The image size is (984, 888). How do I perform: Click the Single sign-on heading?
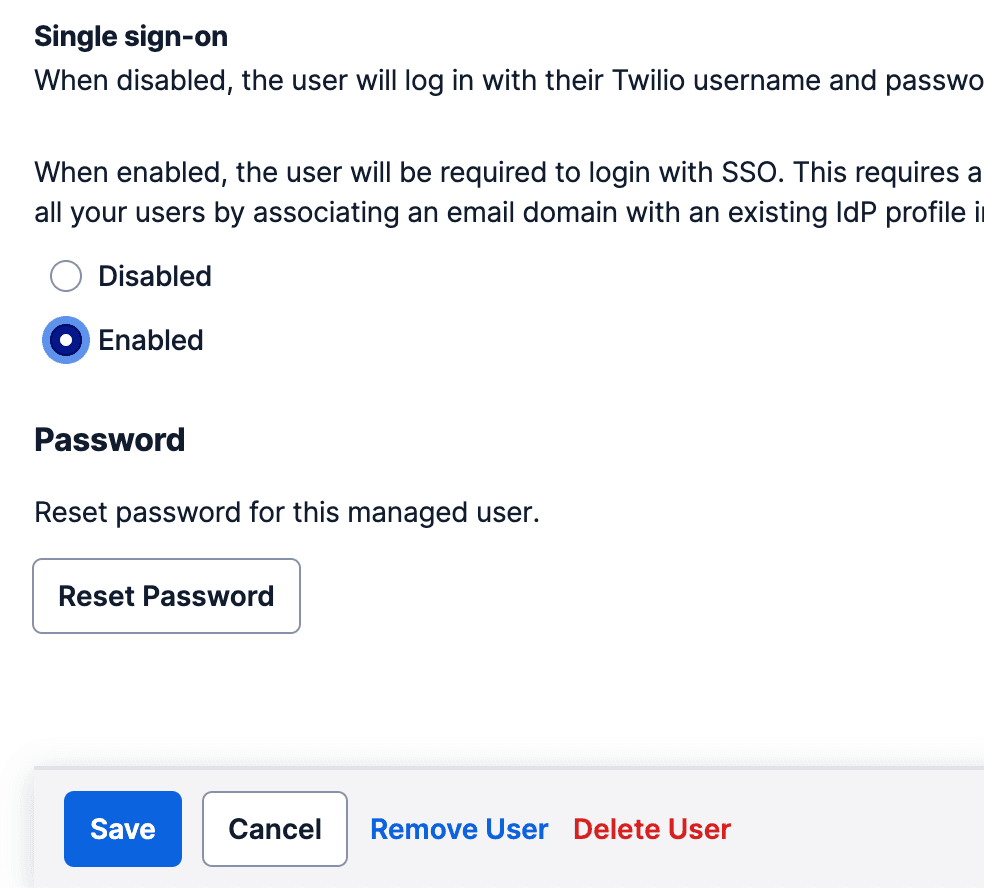click(131, 36)
